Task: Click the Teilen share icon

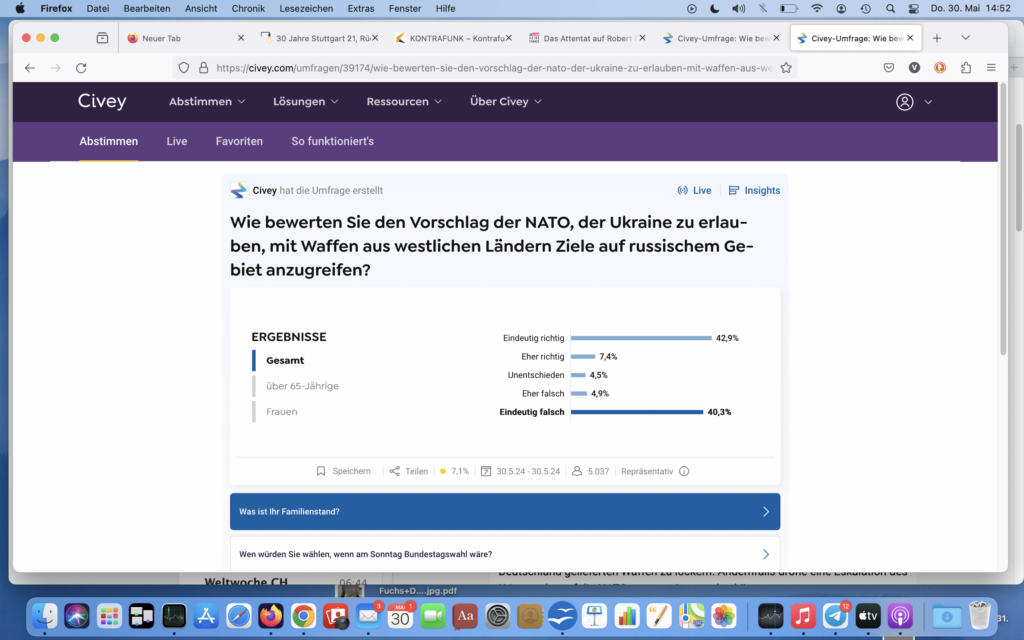Action: pos(394,471)
